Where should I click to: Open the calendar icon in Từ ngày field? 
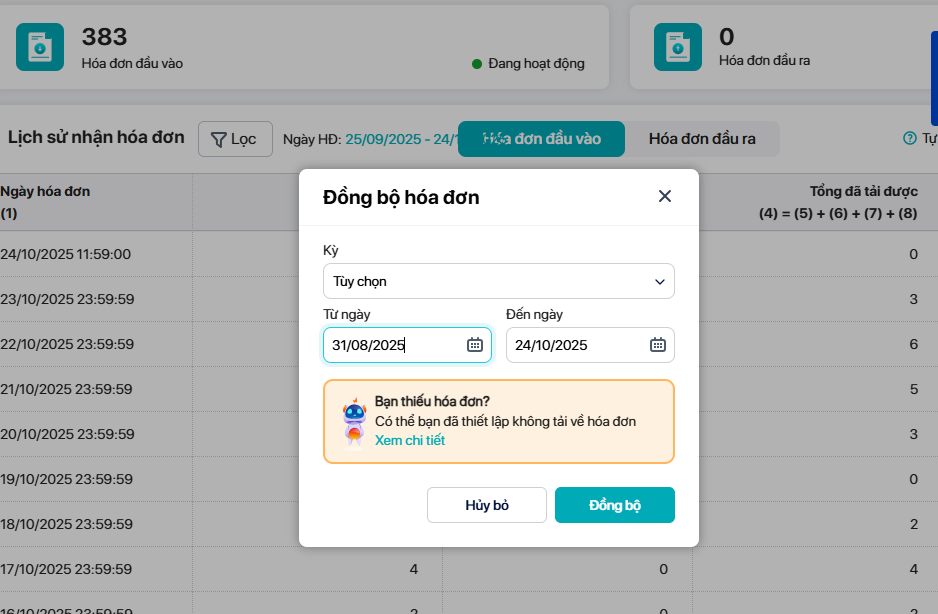pyautogui.click(x=475, y=345)
